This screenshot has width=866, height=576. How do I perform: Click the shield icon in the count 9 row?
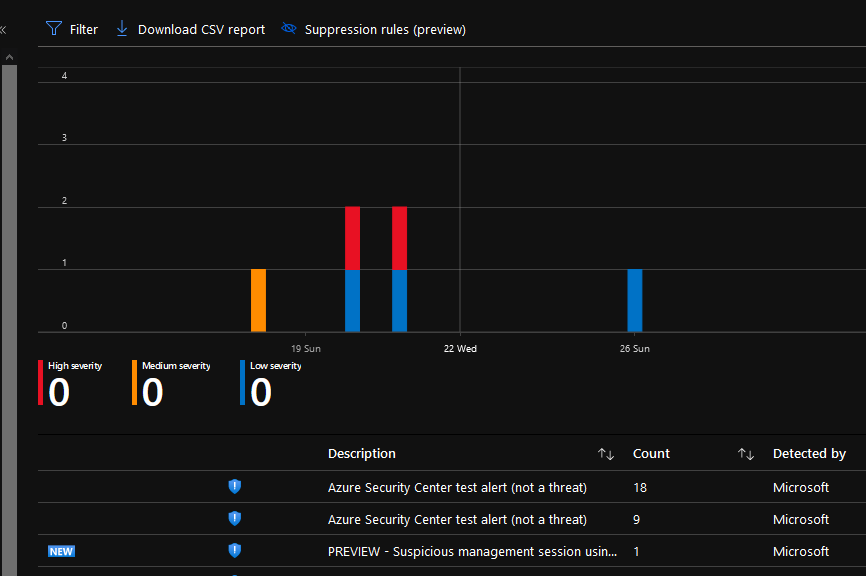(235, 519)
